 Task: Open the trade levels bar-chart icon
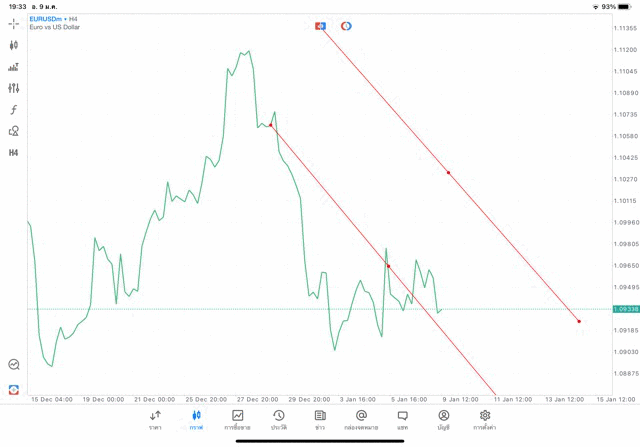(13, 67)
